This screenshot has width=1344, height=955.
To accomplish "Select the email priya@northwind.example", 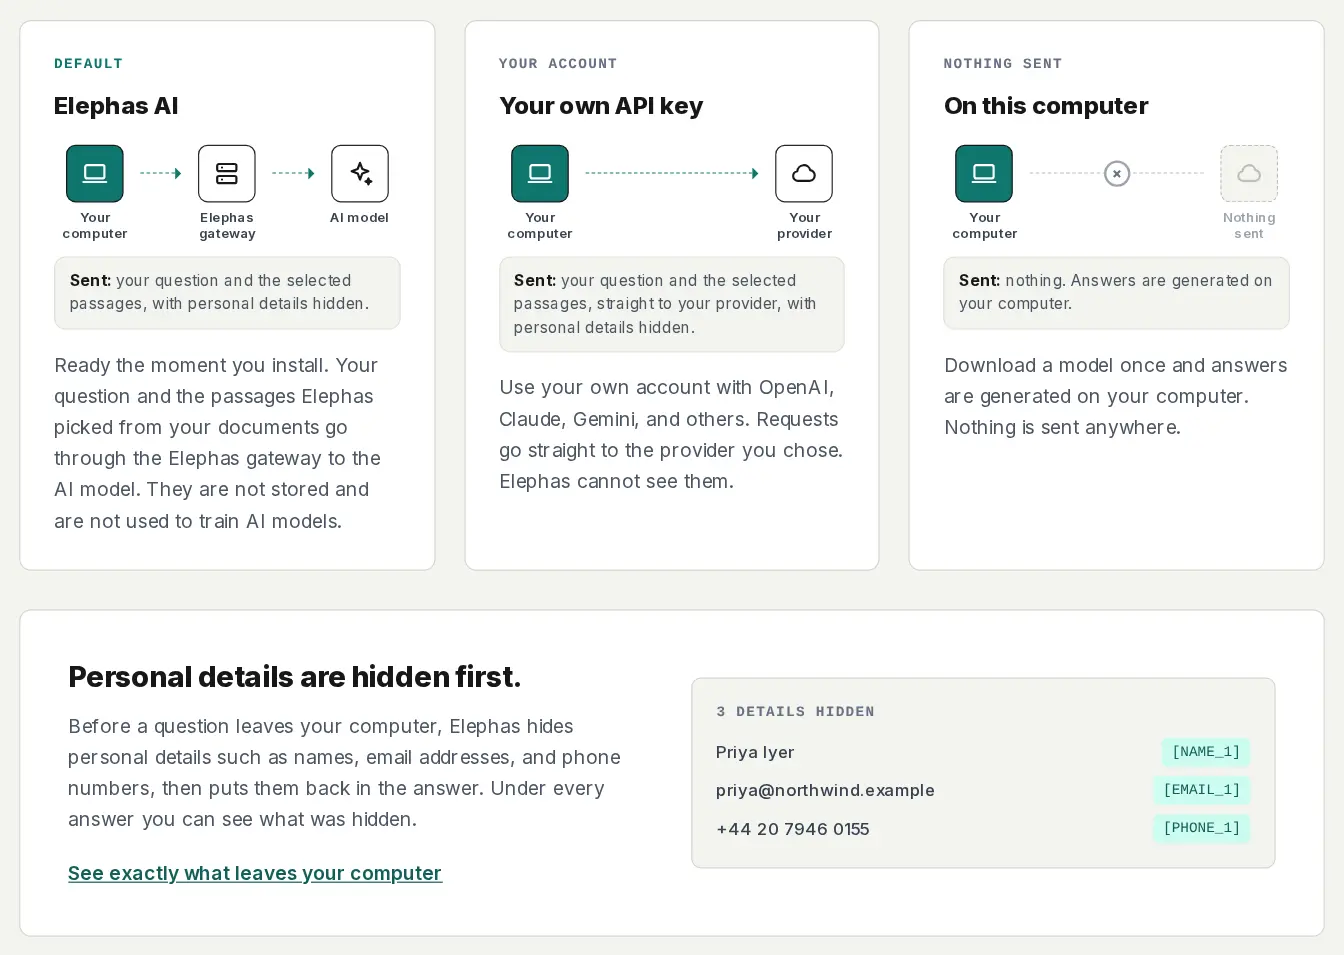I will click(825, 790).
